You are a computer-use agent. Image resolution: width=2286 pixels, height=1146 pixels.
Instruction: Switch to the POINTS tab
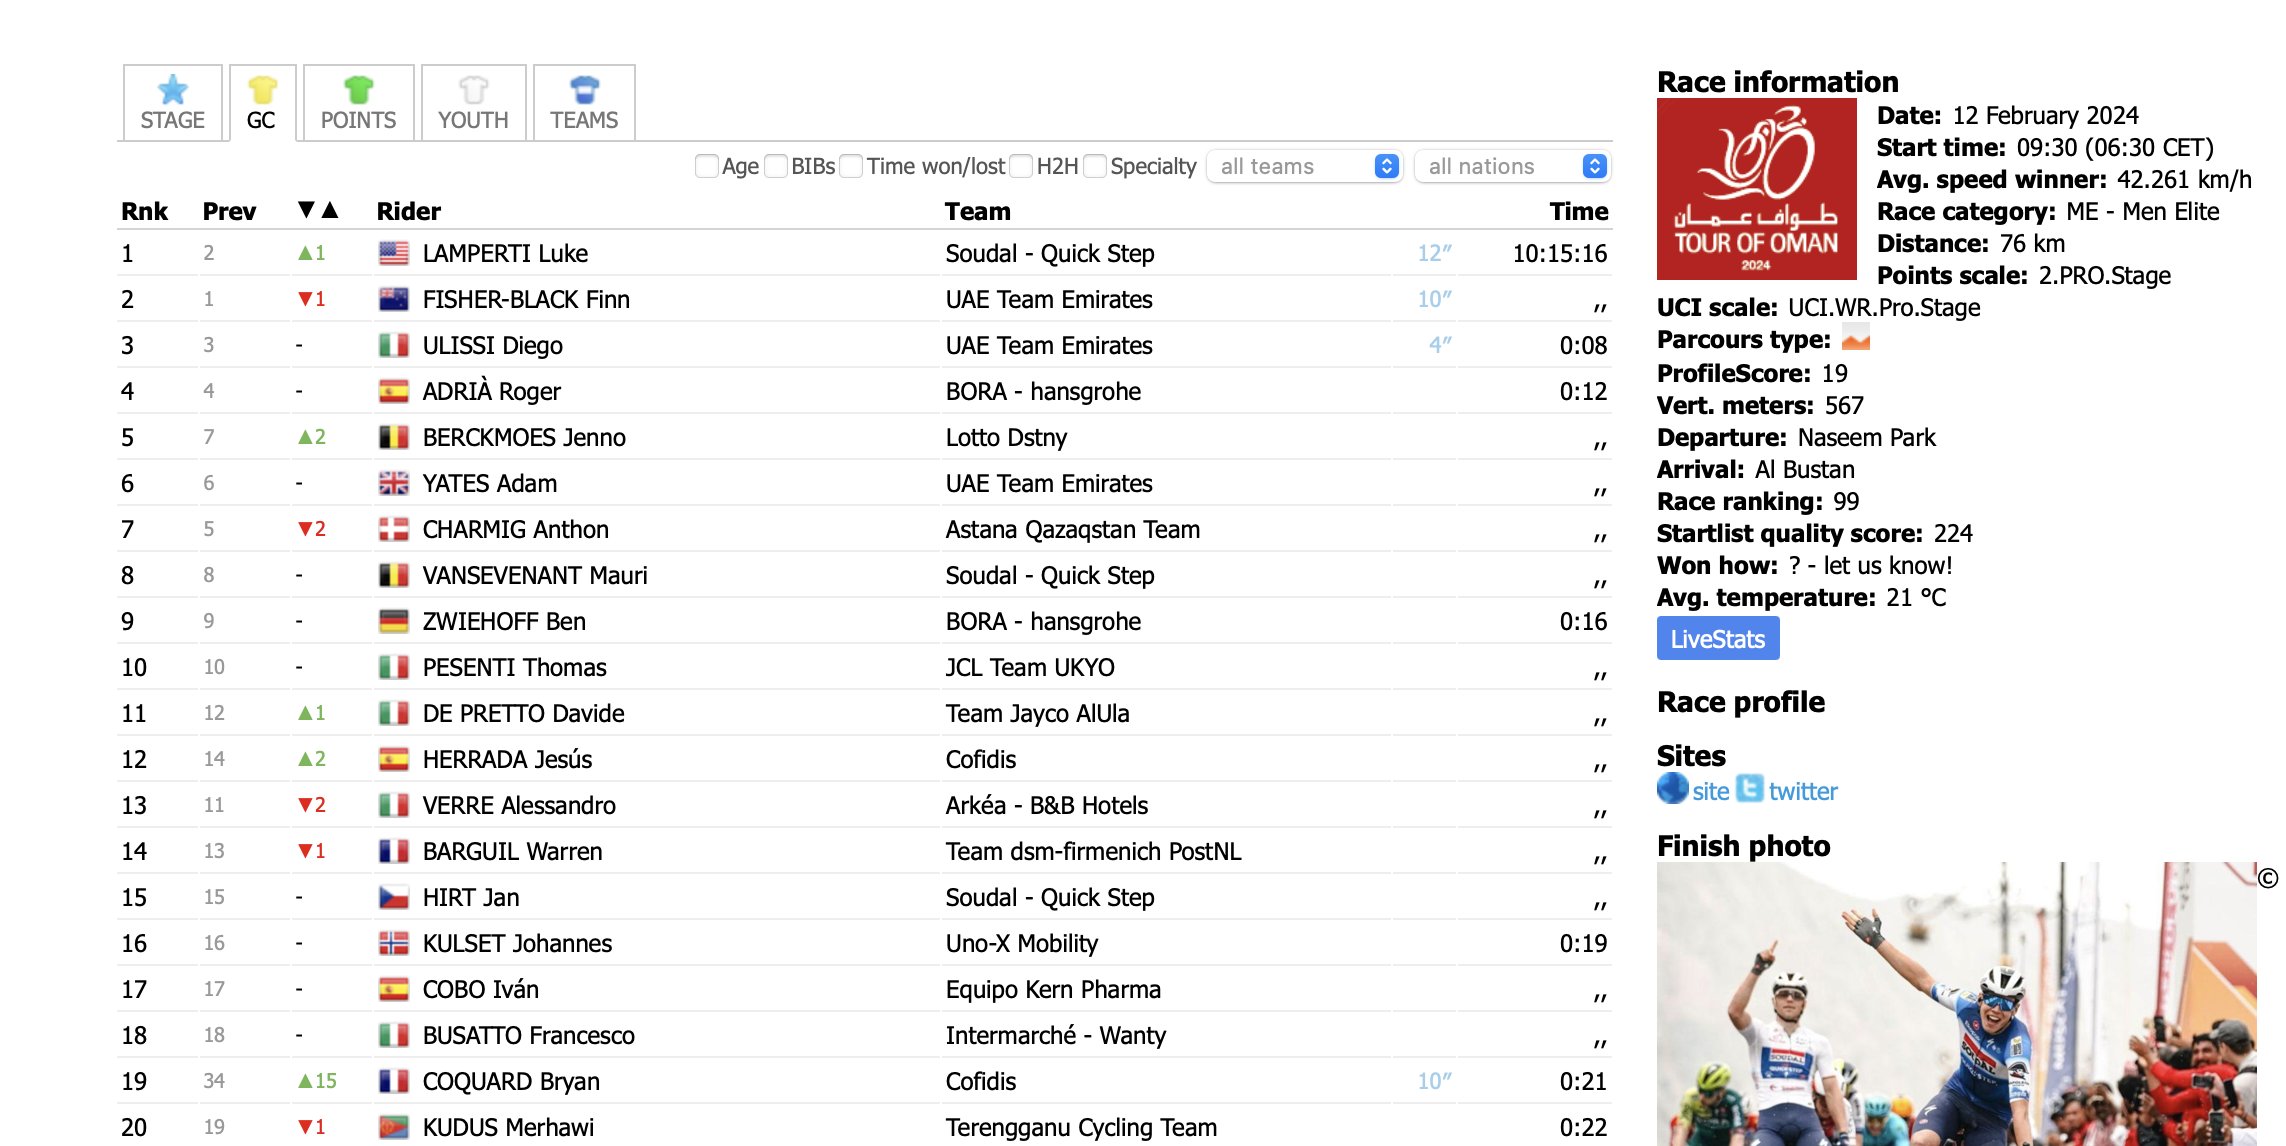358,103
